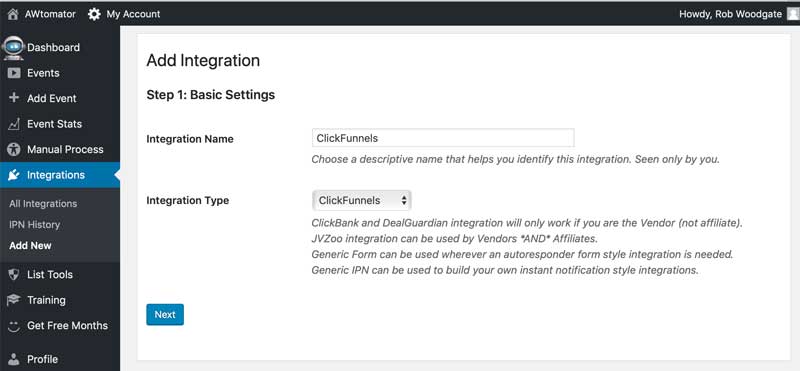This screenshot has width=800, height=371.
Task: Click the plus icon for Add Event
Action: pyautogui.click(x=14, y=98)
